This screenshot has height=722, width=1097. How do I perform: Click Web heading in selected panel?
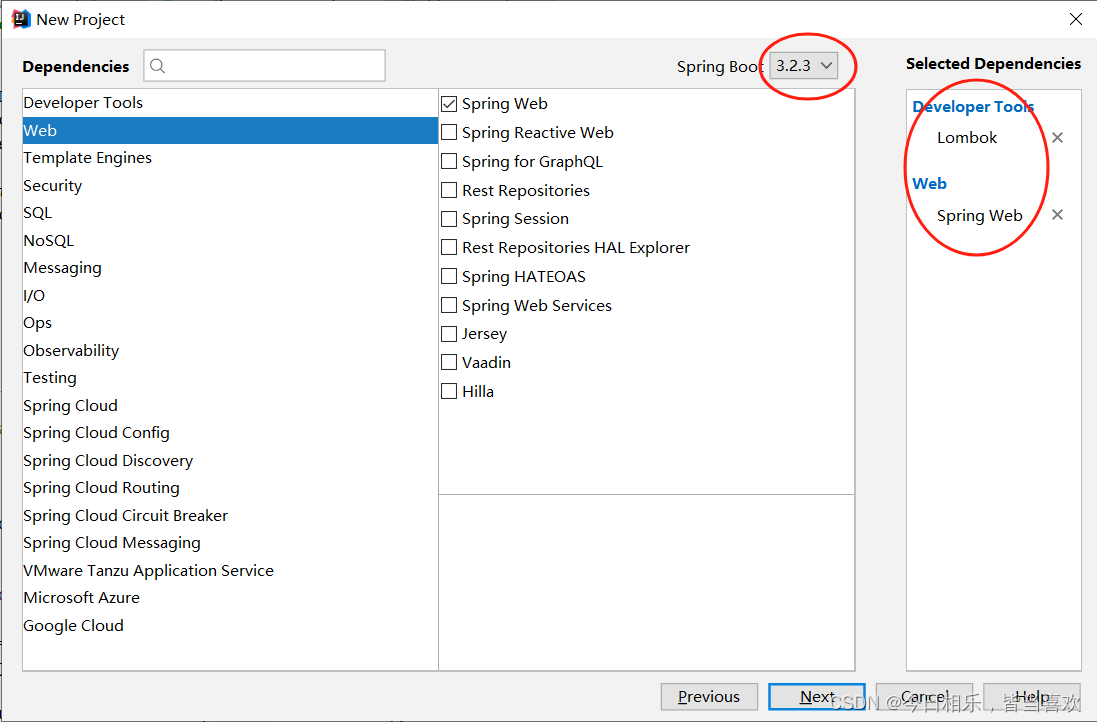(x=929, y=183)
